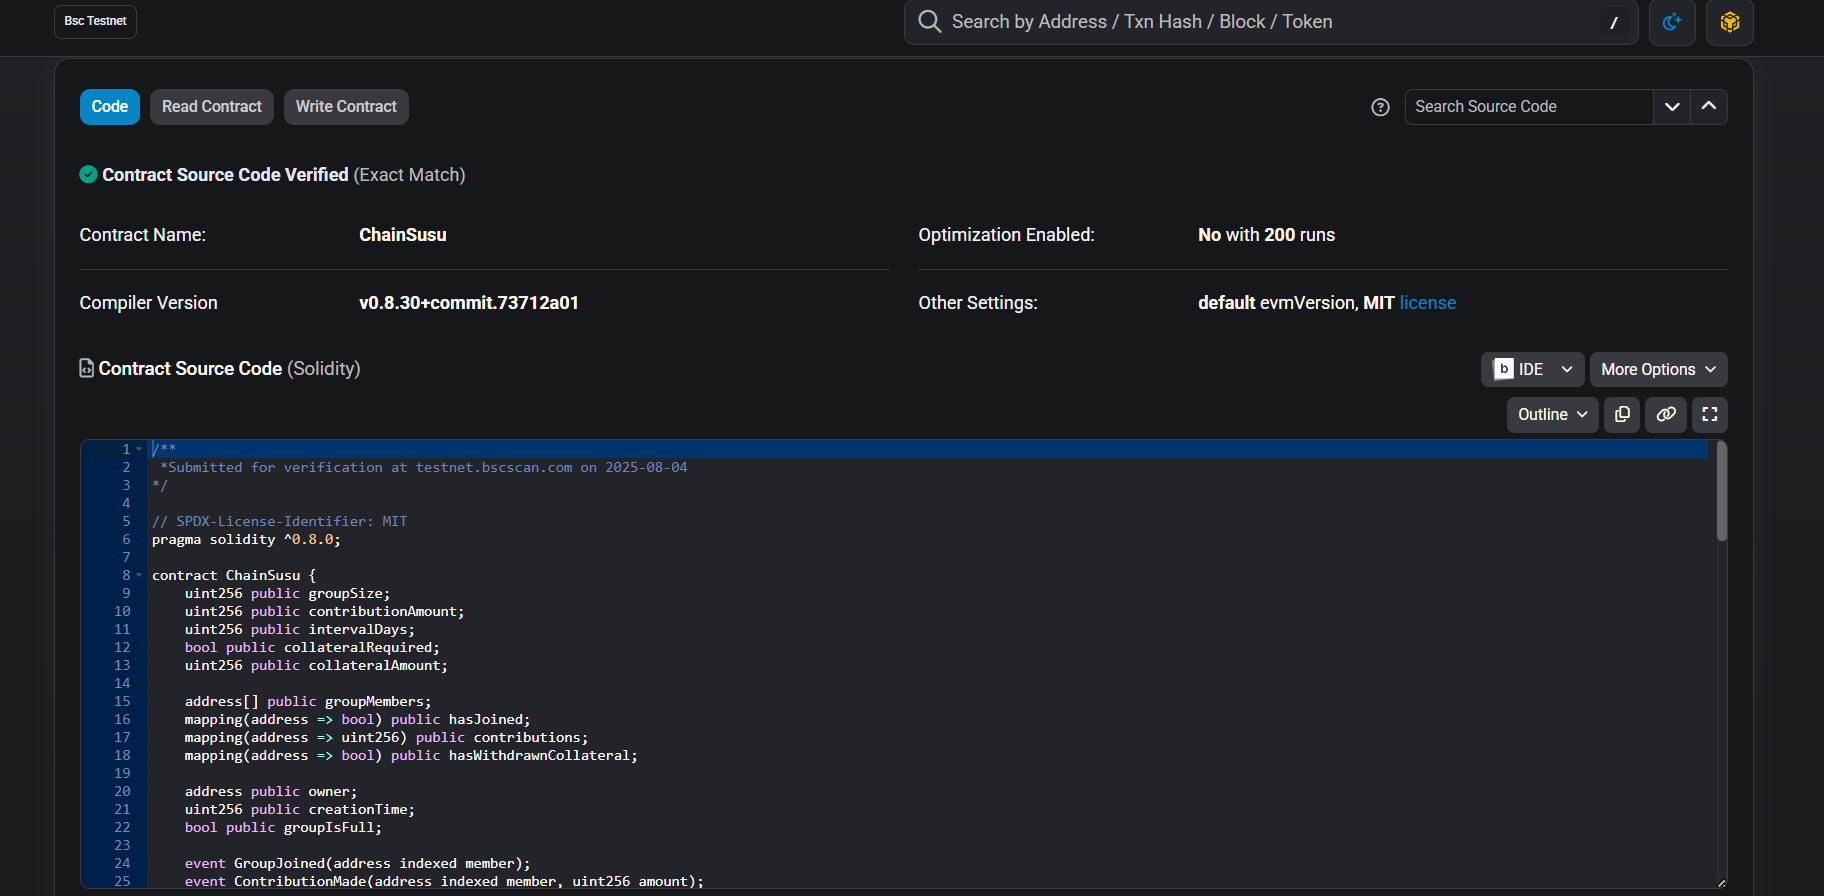Collapse the code fold arrow on line 8
Viewport: 1824px width, 896px height.
[x=139, y=575]
